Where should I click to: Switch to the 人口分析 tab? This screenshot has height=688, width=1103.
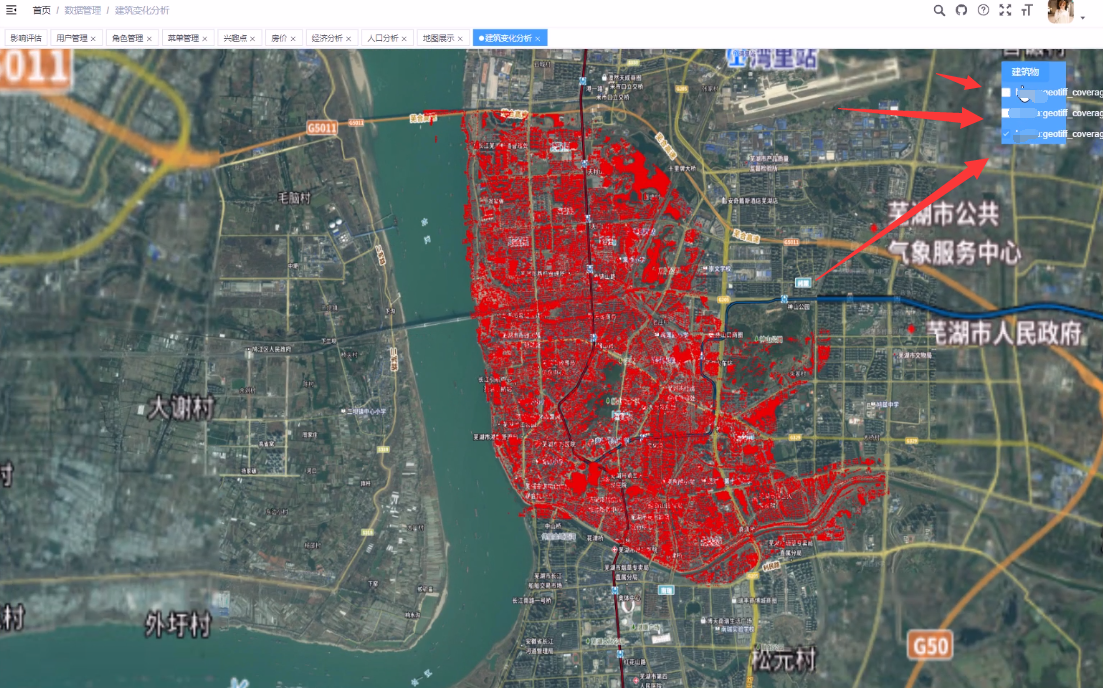pos(382,38)
